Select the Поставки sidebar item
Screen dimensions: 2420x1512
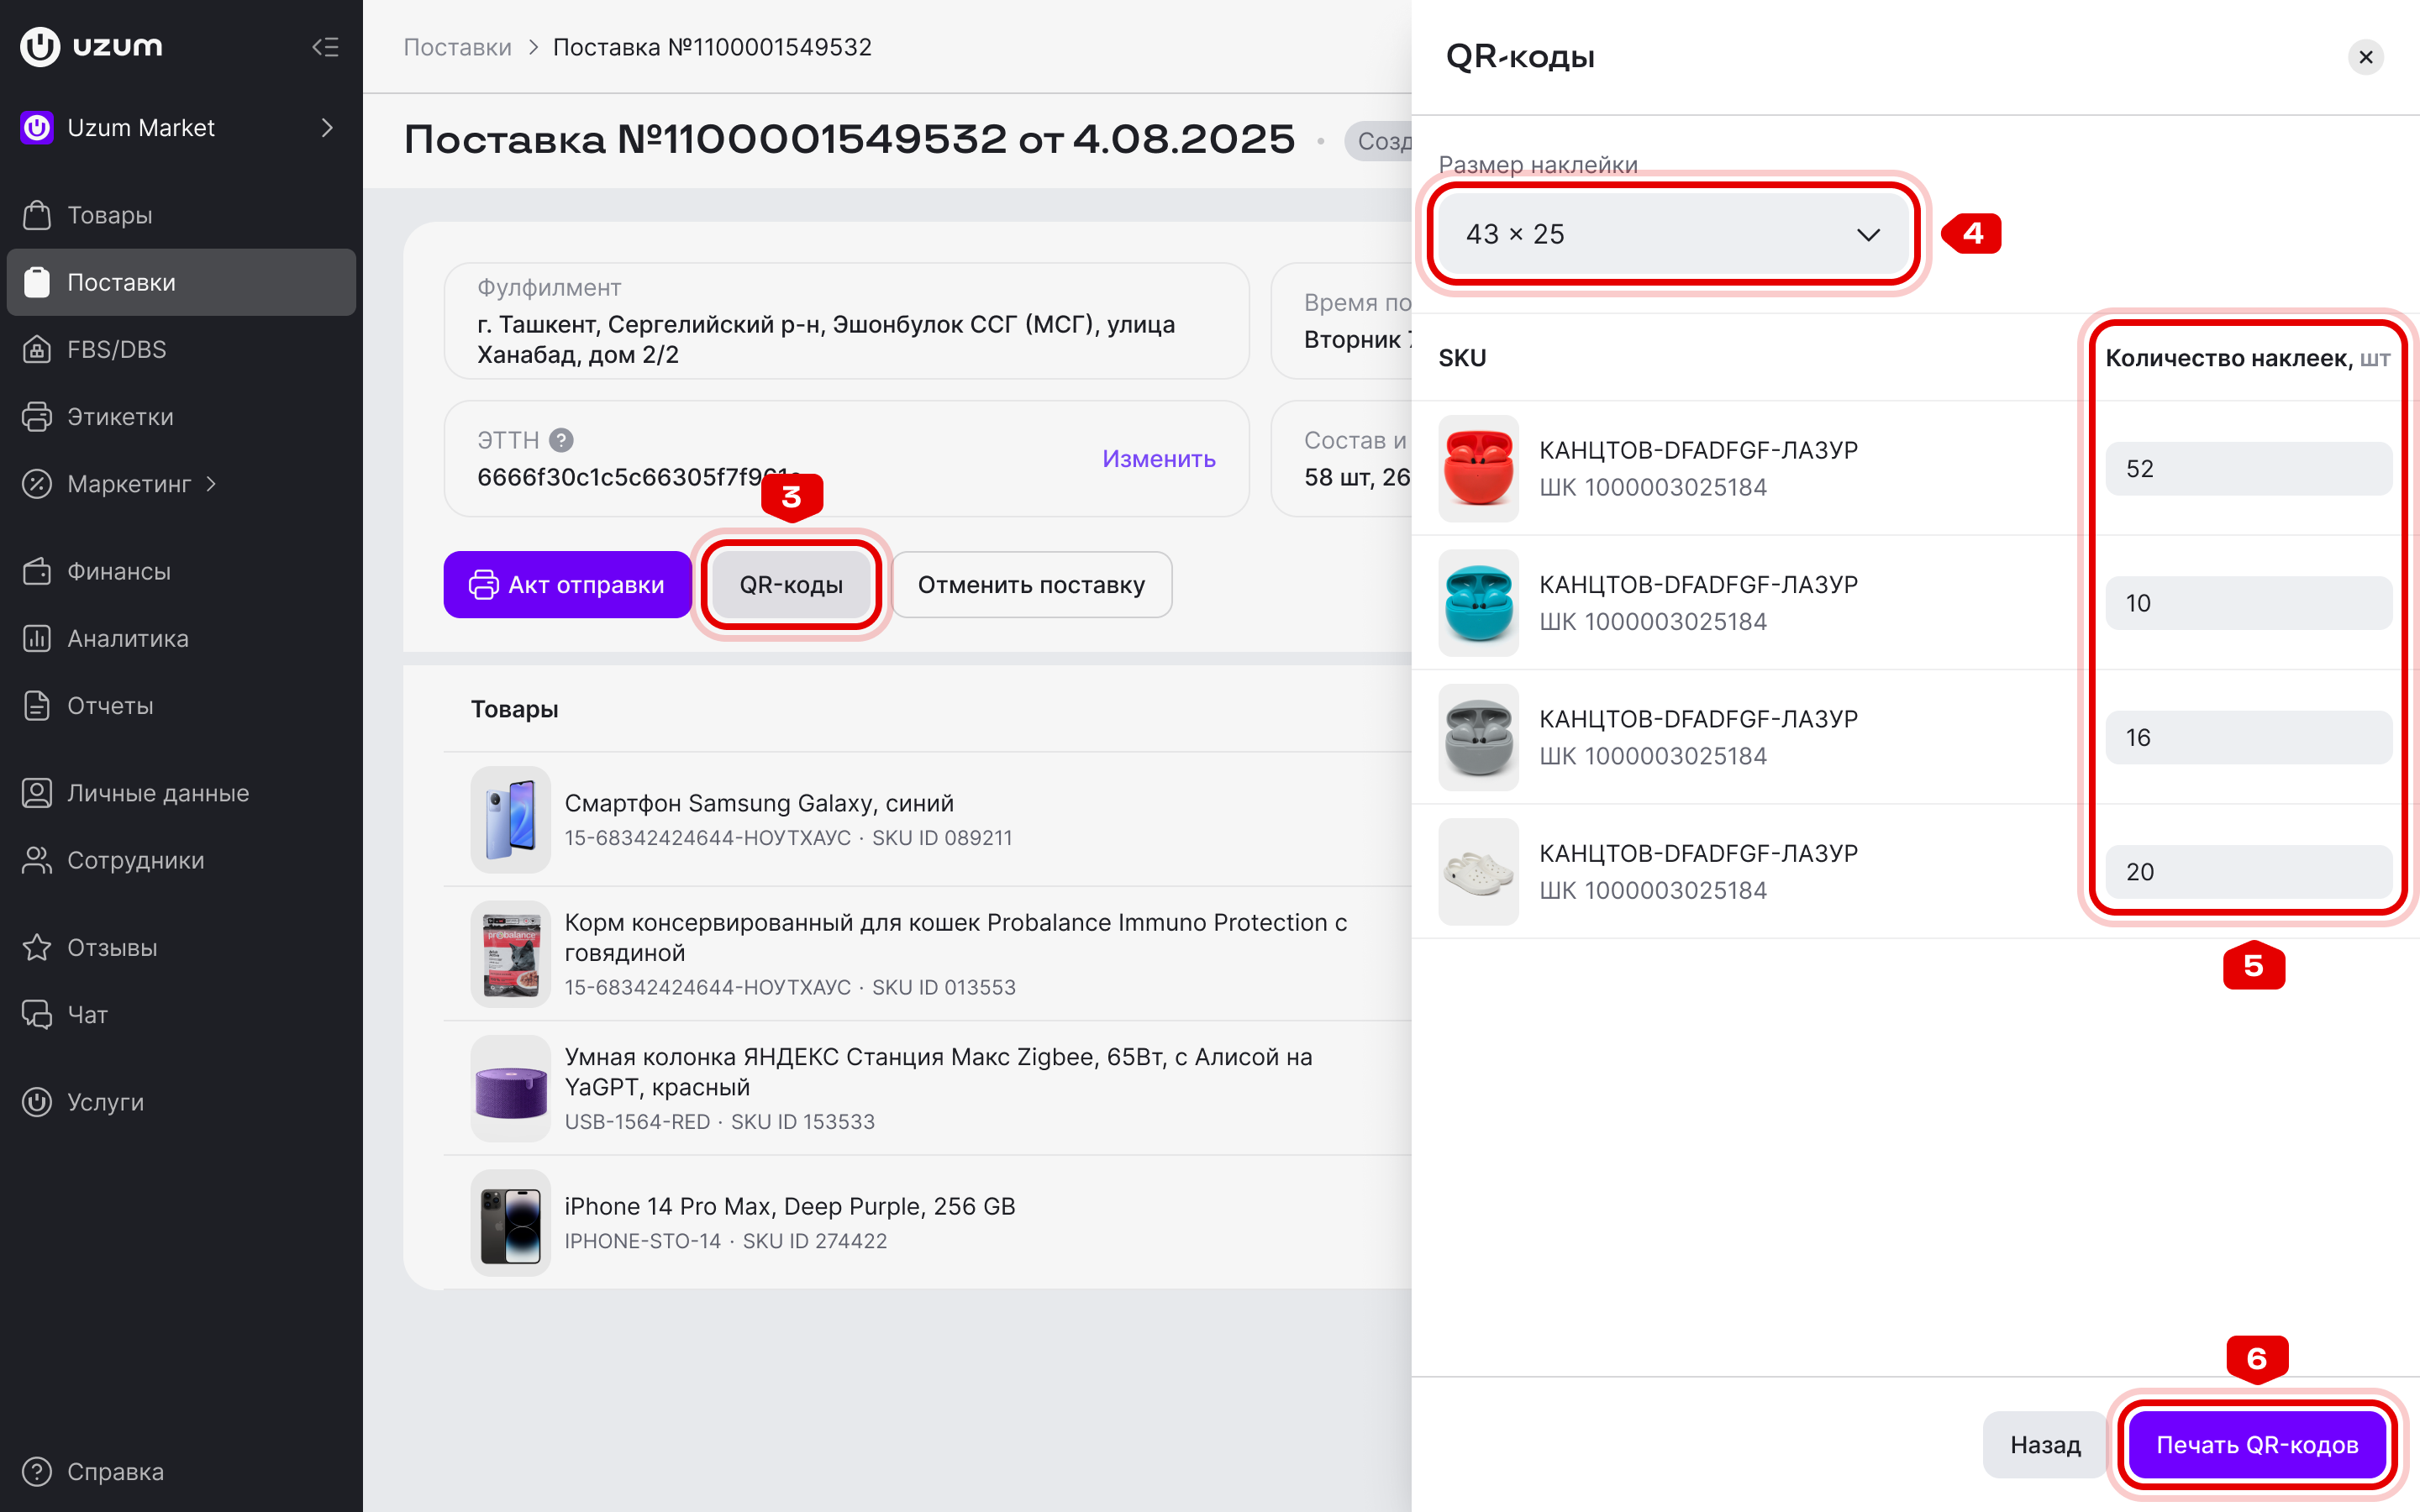181,282
